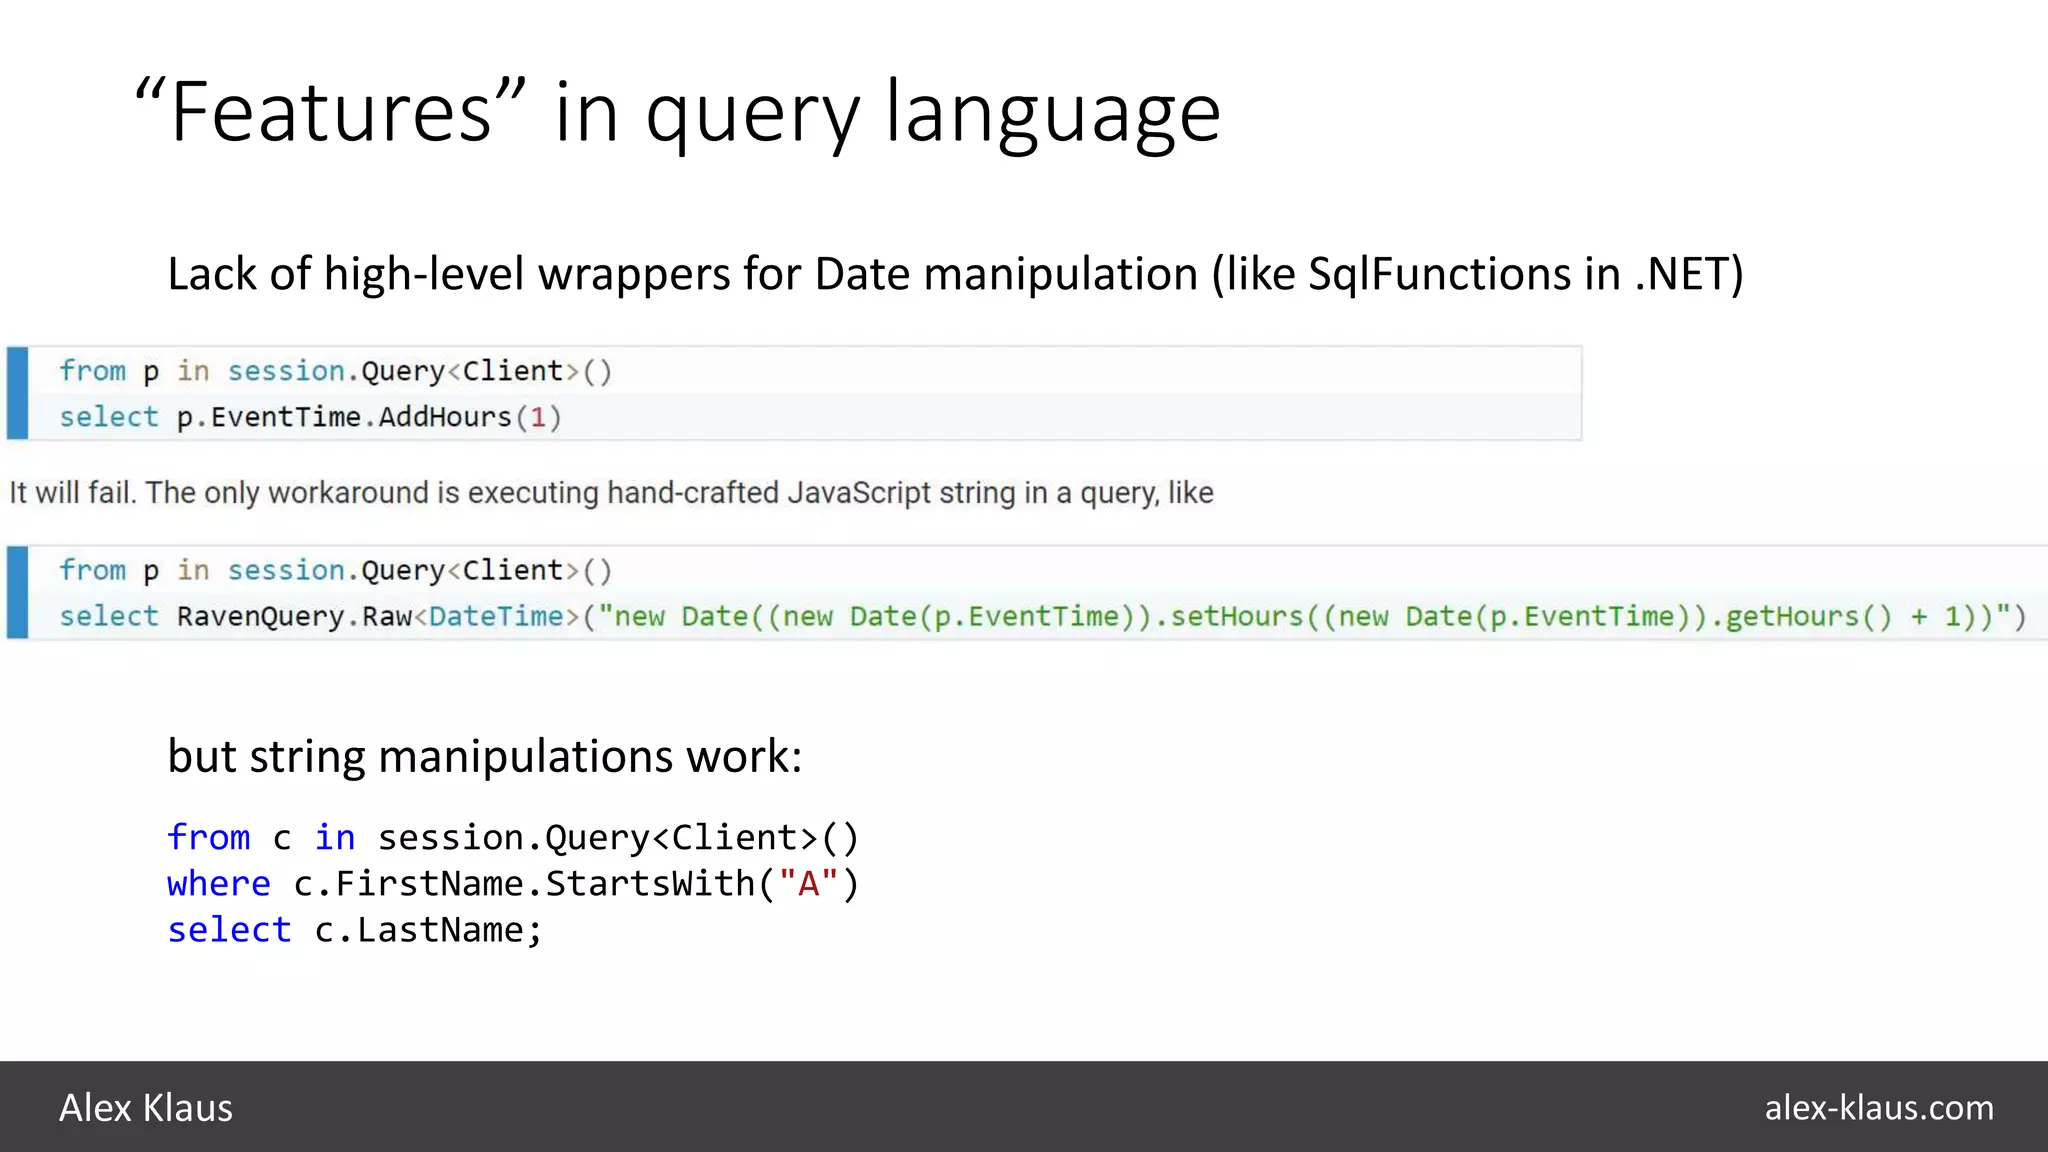
Task: Click the blue bar beside first code block
Action: coord(17,393)
